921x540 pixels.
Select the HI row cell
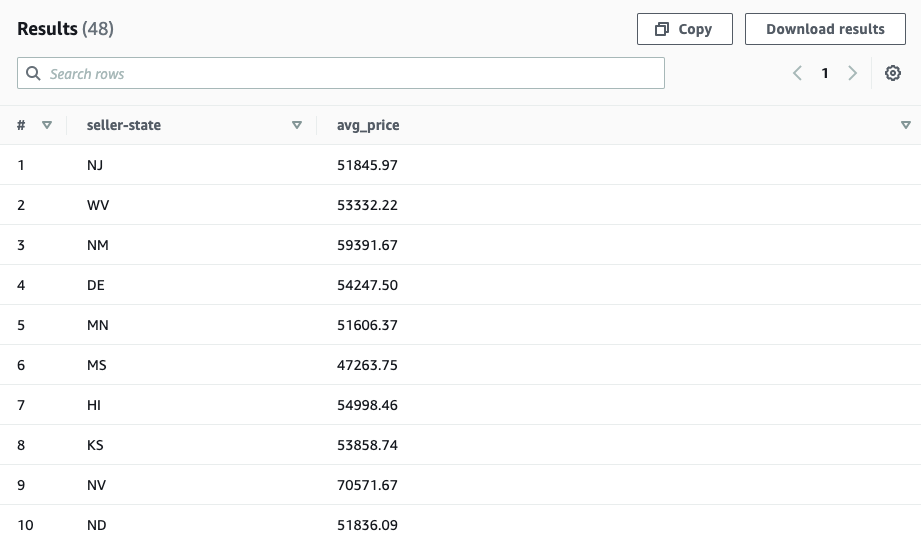coord(94,405)
